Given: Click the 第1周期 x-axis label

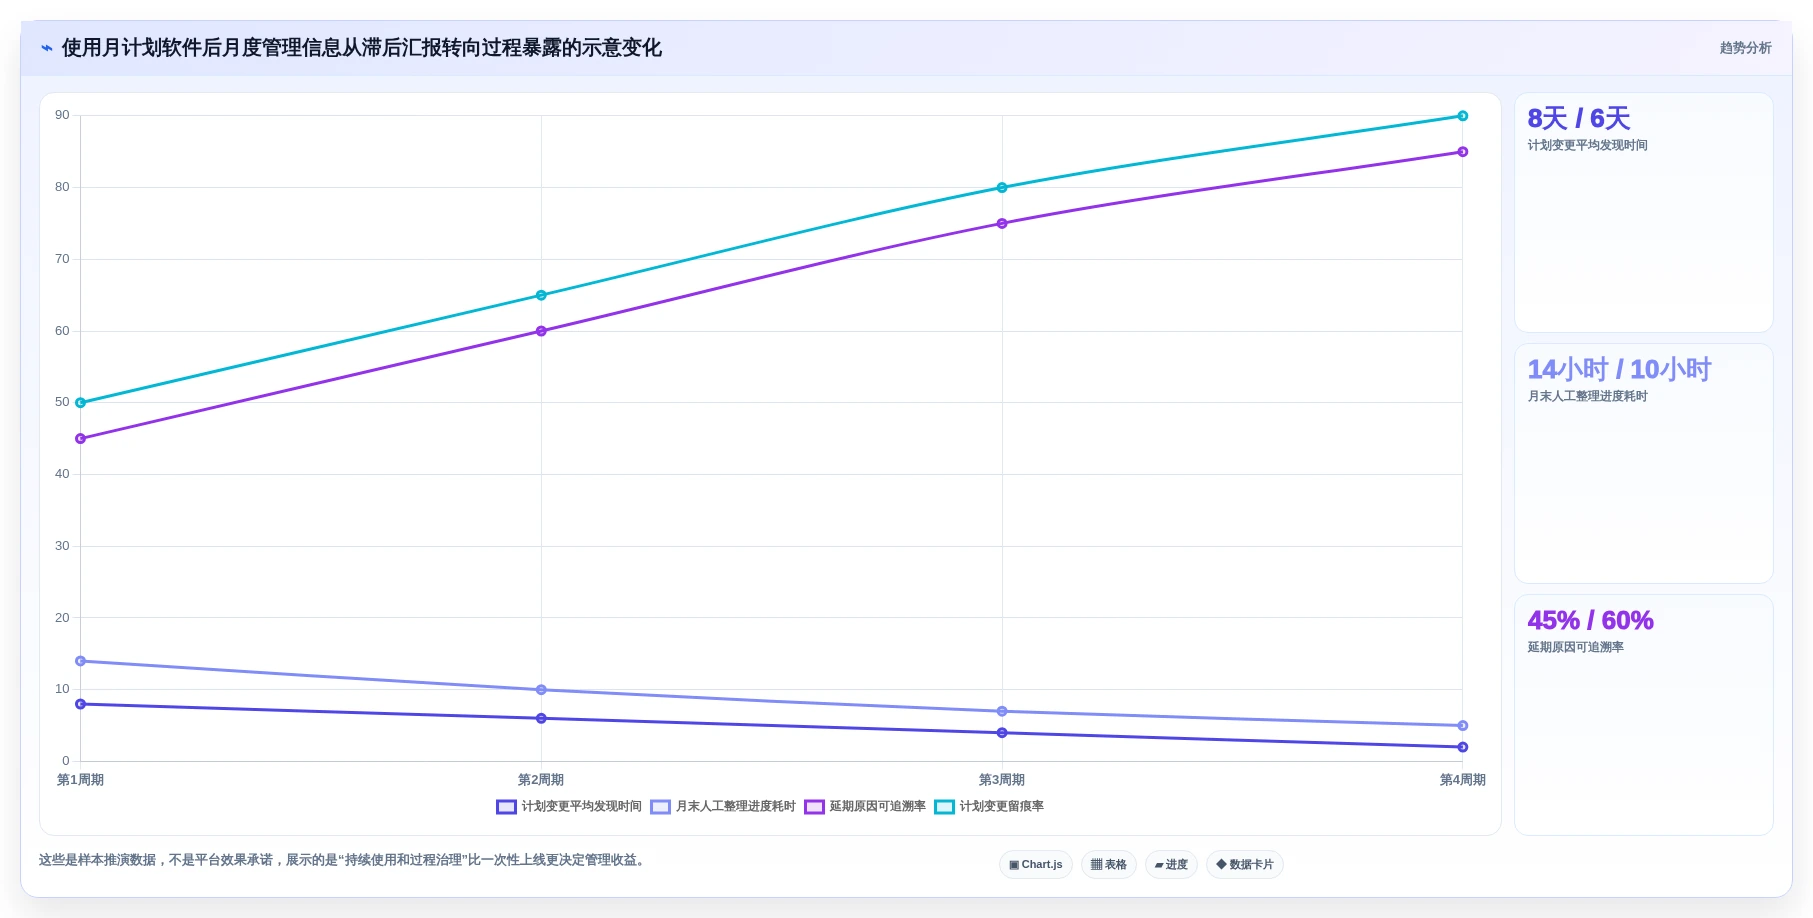Looking at the screenshot, I should pos(80,780).
